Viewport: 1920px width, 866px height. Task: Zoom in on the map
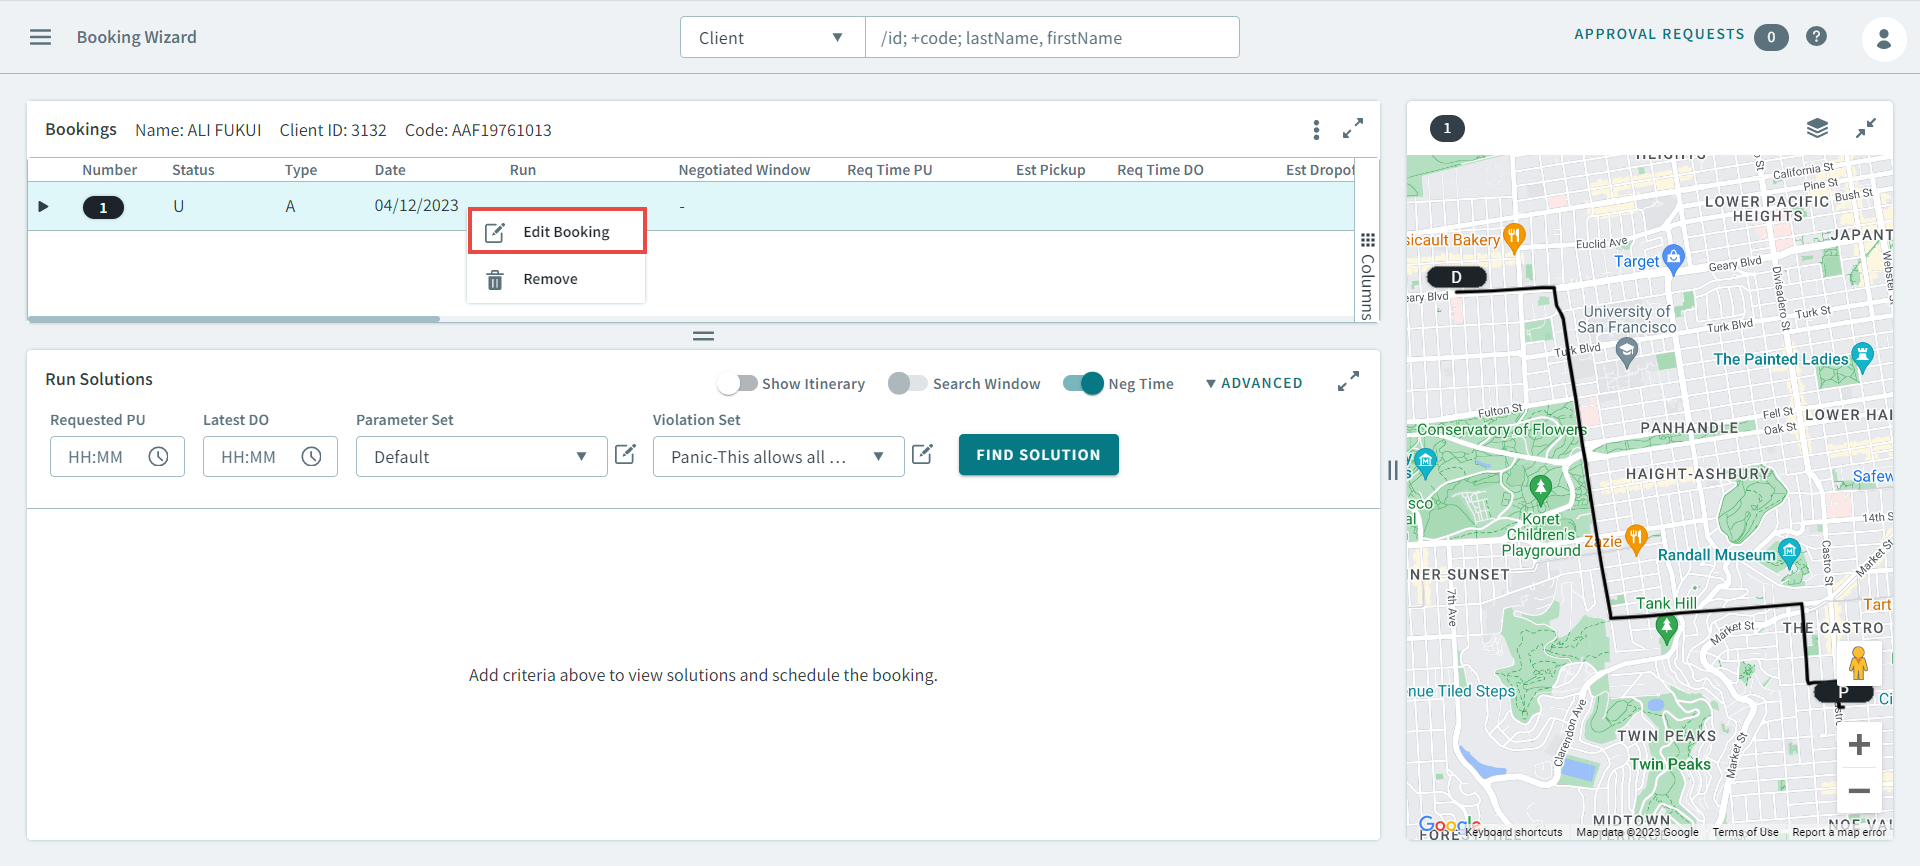click(1859, 745)
